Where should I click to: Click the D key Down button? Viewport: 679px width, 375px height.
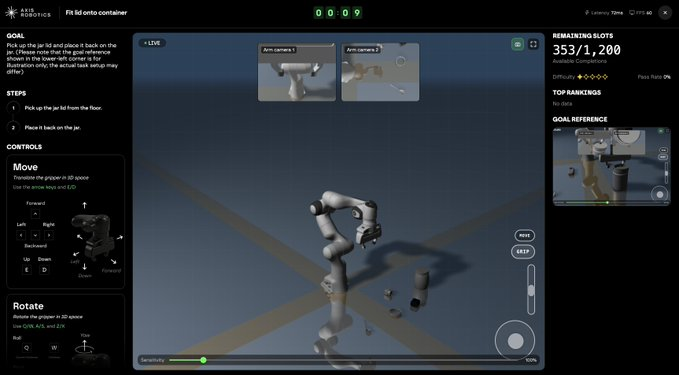(x=44, y=270)
